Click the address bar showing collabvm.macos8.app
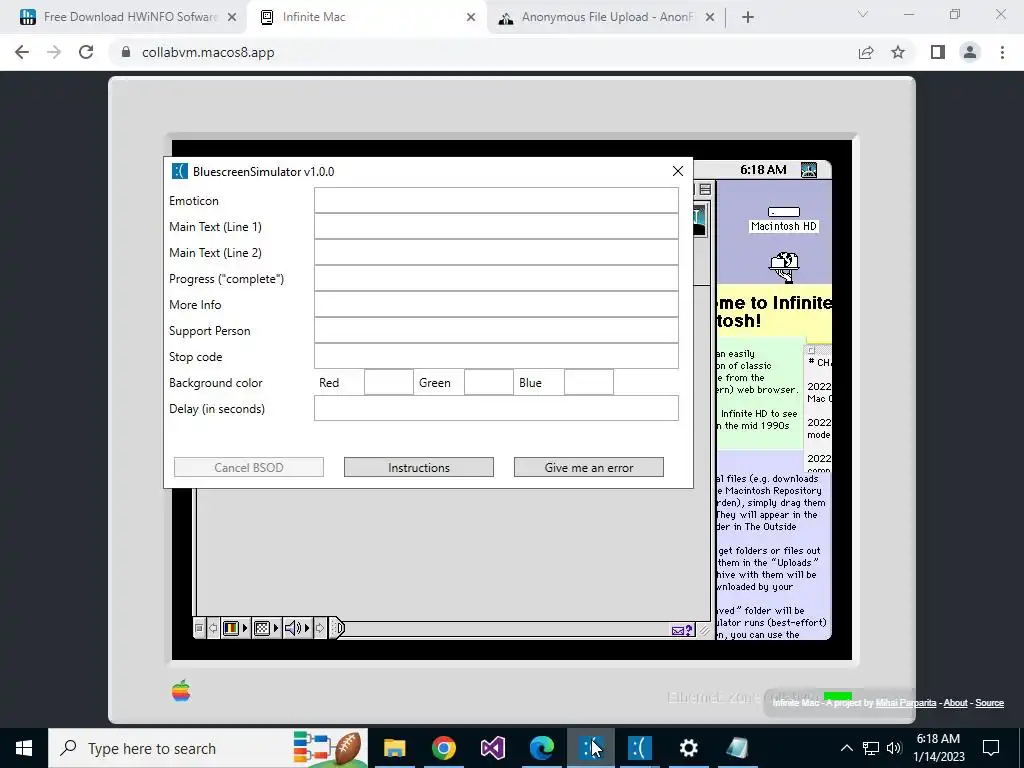This screenshot has height=768, width=1024. 481,52
